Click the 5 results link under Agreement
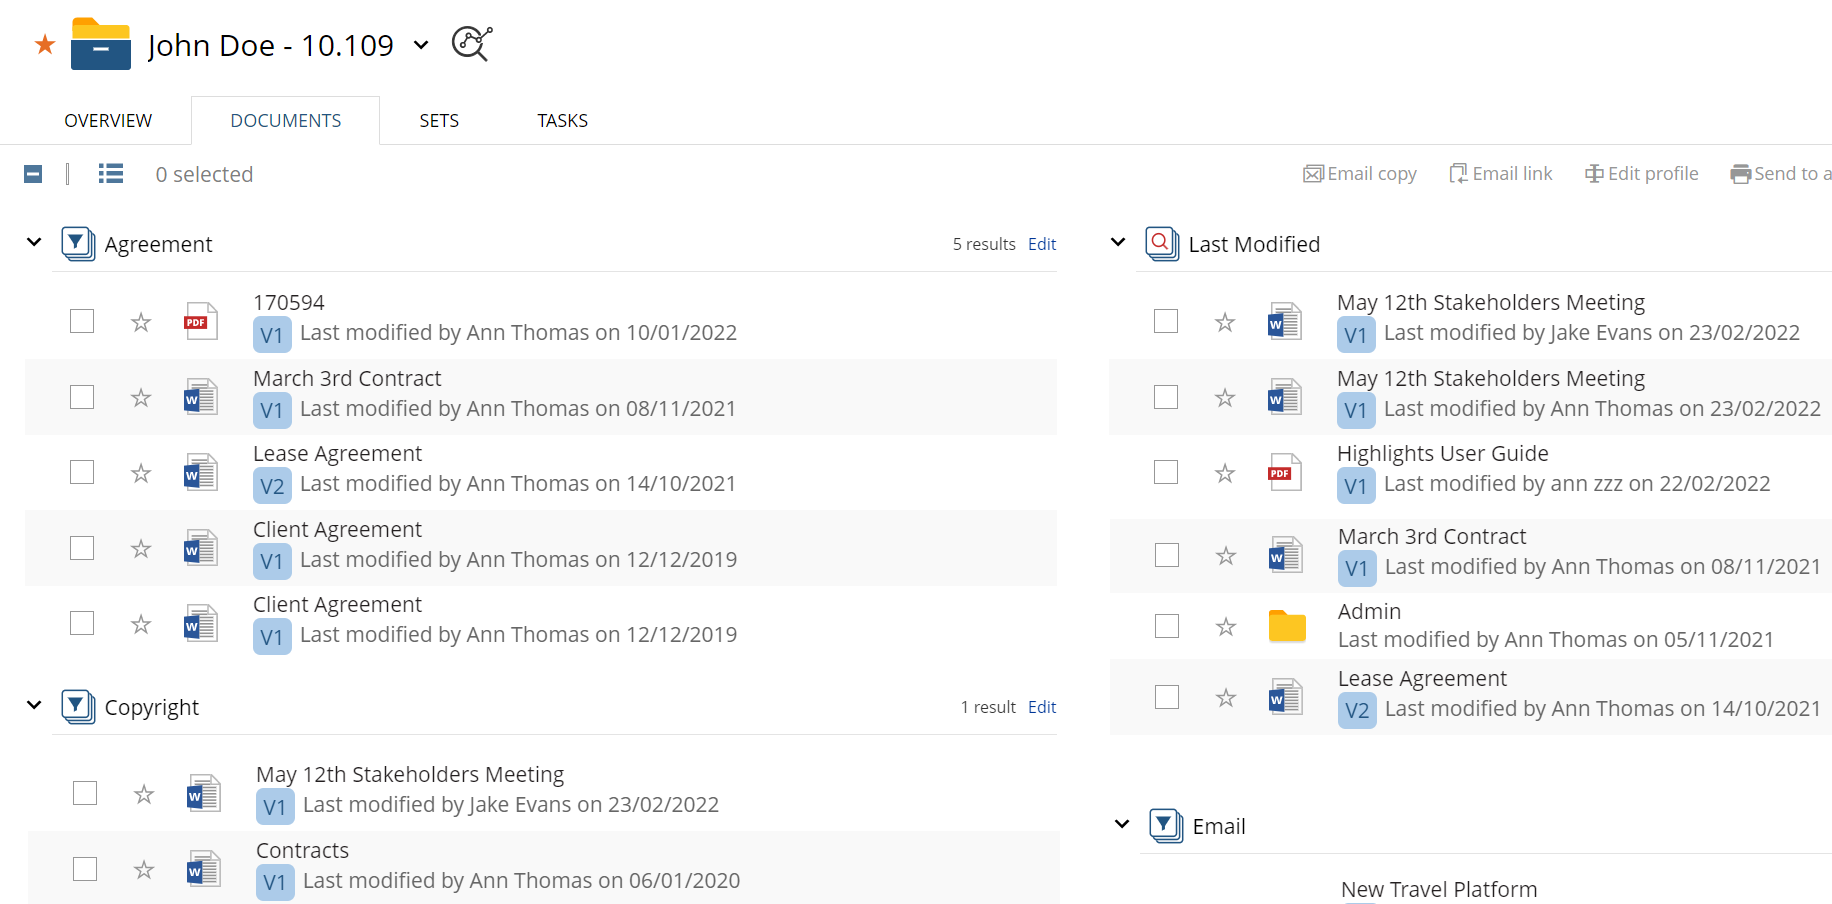This screenshot has height=904, width=1832. 983,244
